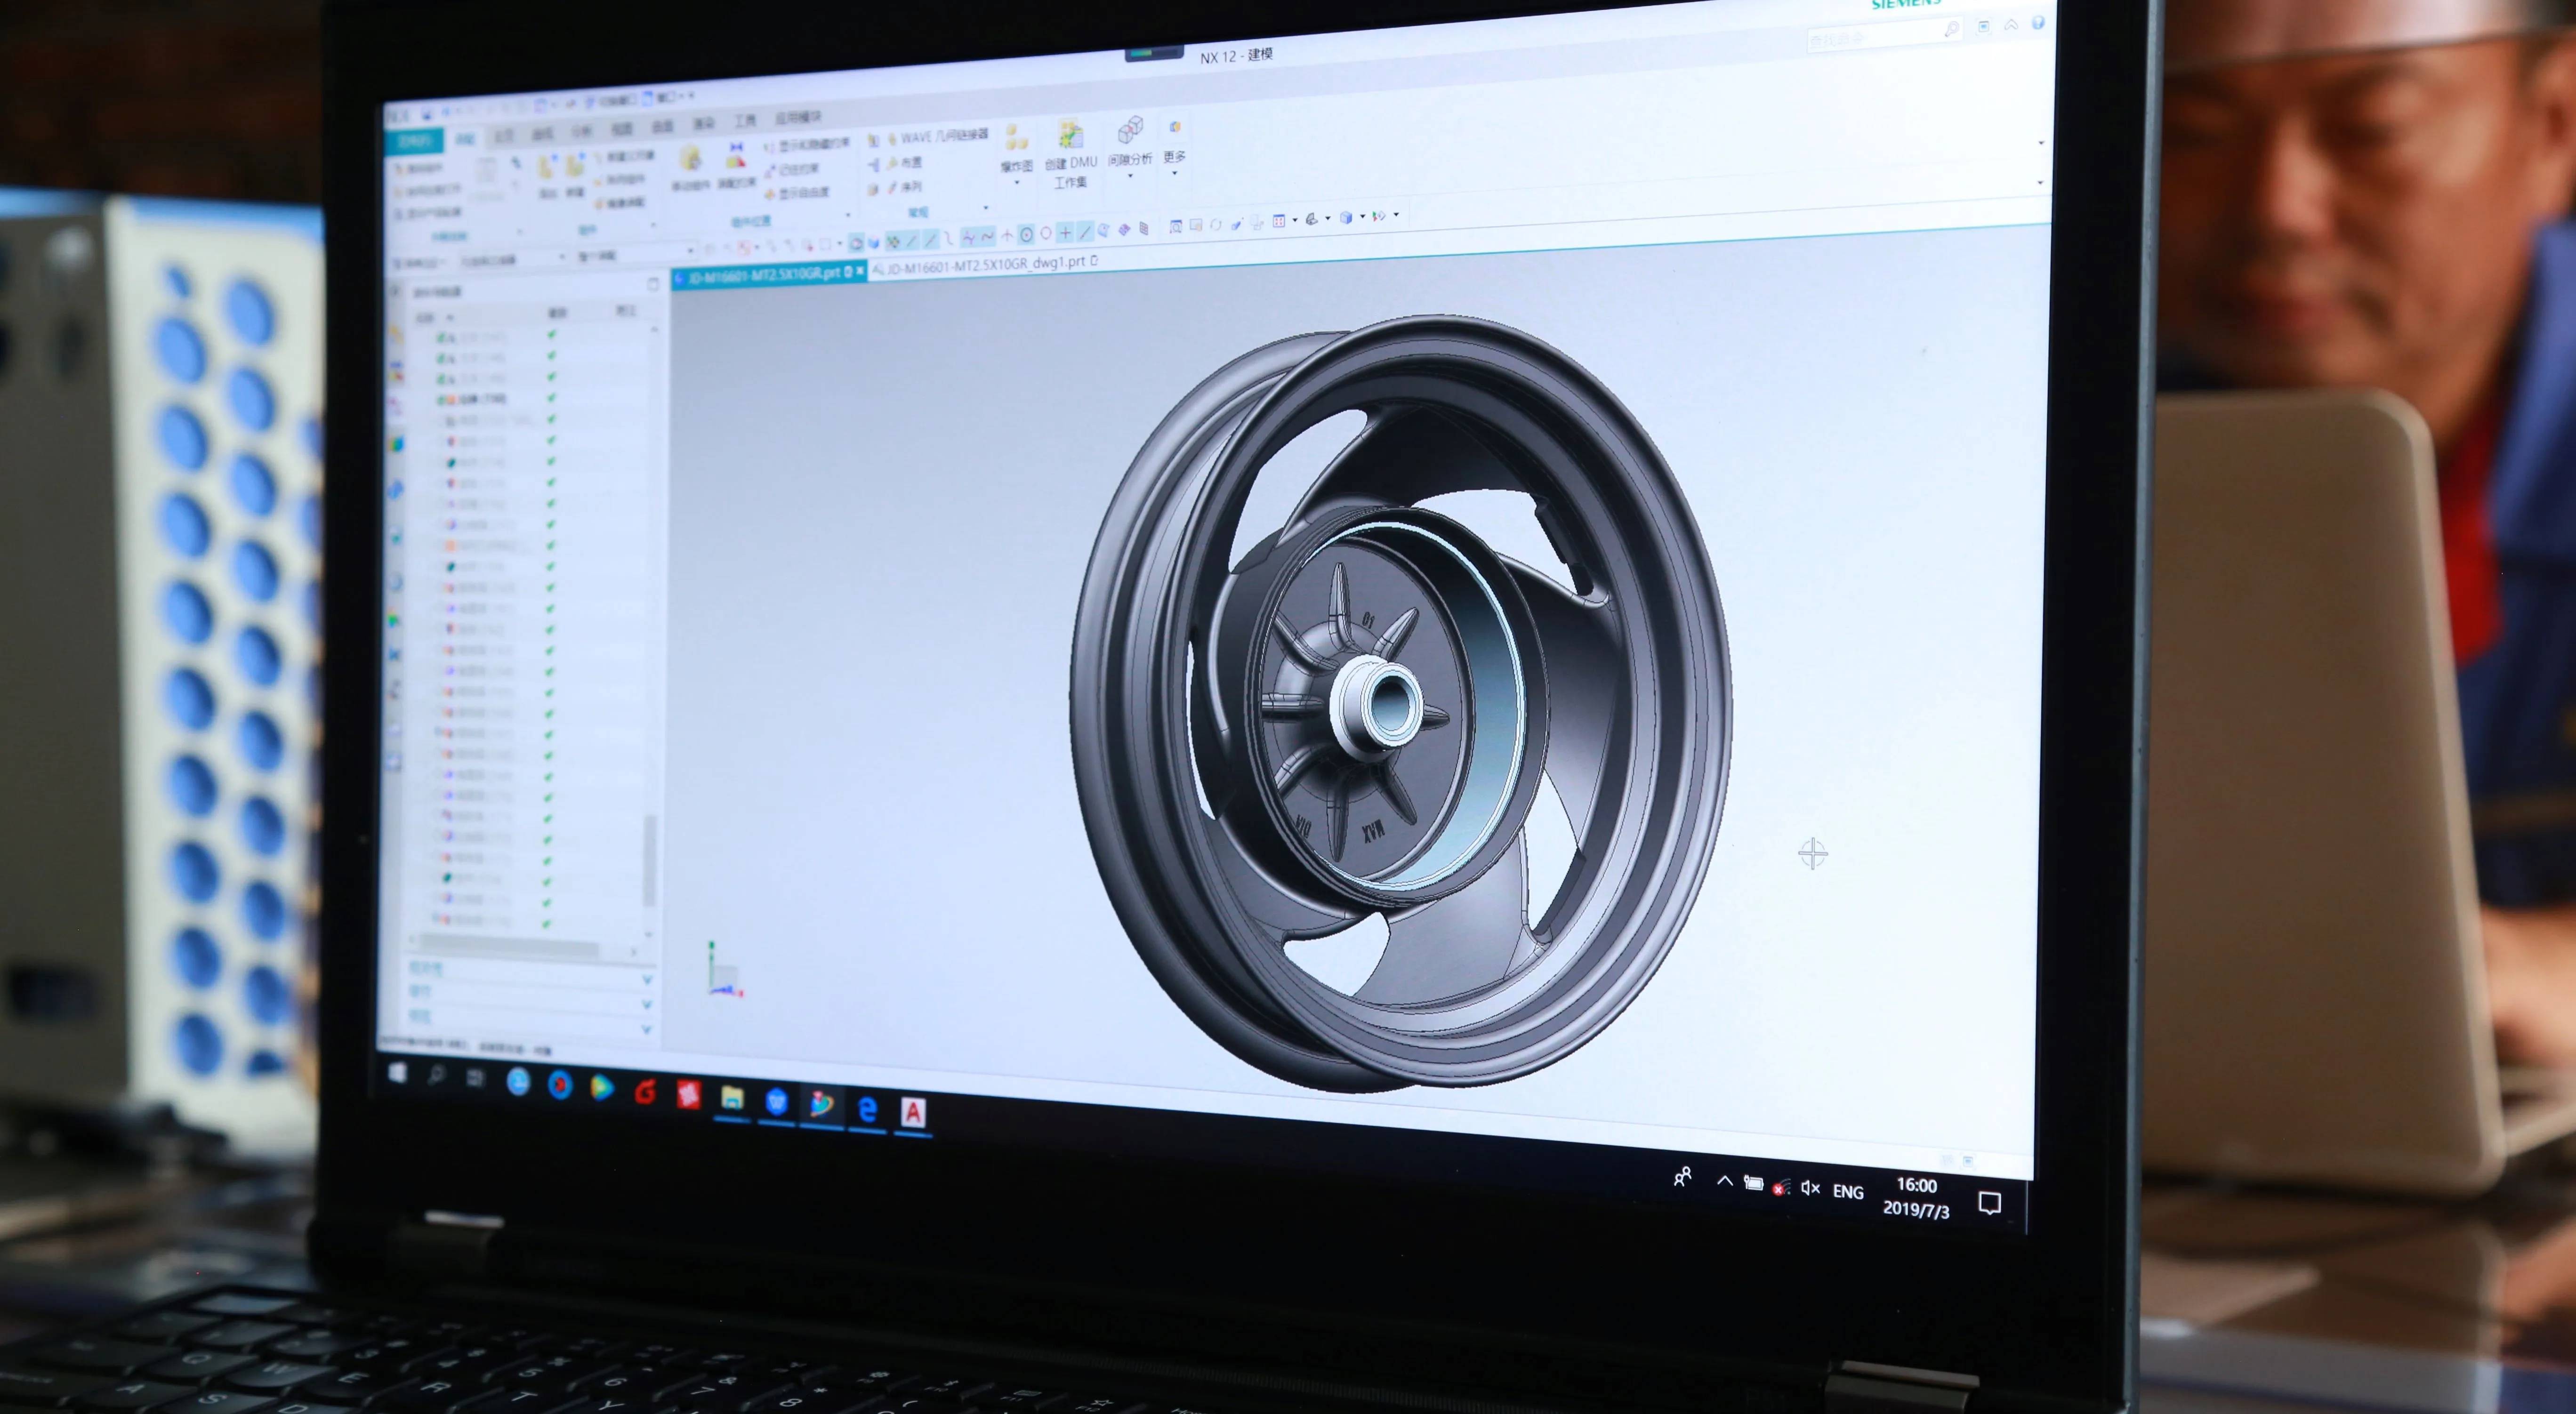Toggle last green checkmark in navigator list
The image size is (2576, 1414).
click(546, 923)
